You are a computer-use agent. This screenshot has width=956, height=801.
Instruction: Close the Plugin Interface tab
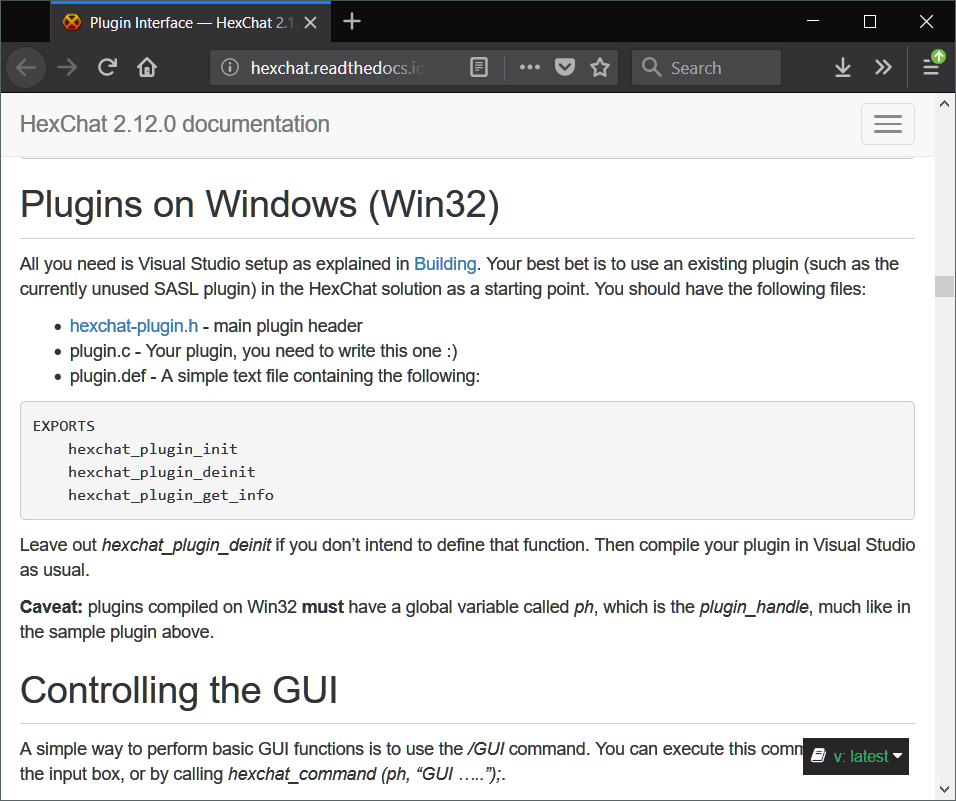(x=314, y=22)
